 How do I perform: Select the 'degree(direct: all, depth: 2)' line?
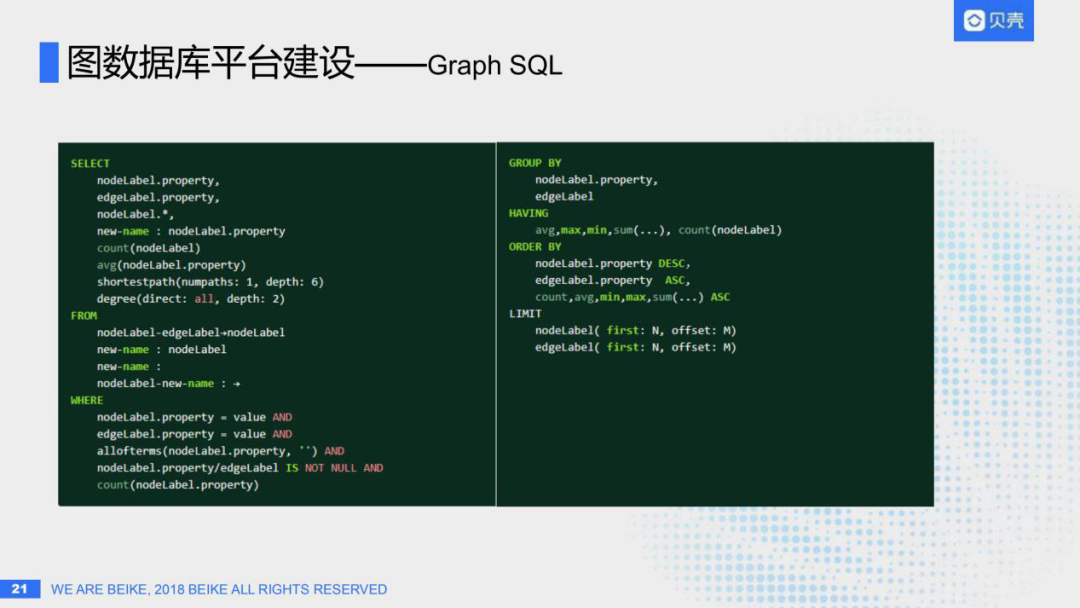click(x=191, y=299)
